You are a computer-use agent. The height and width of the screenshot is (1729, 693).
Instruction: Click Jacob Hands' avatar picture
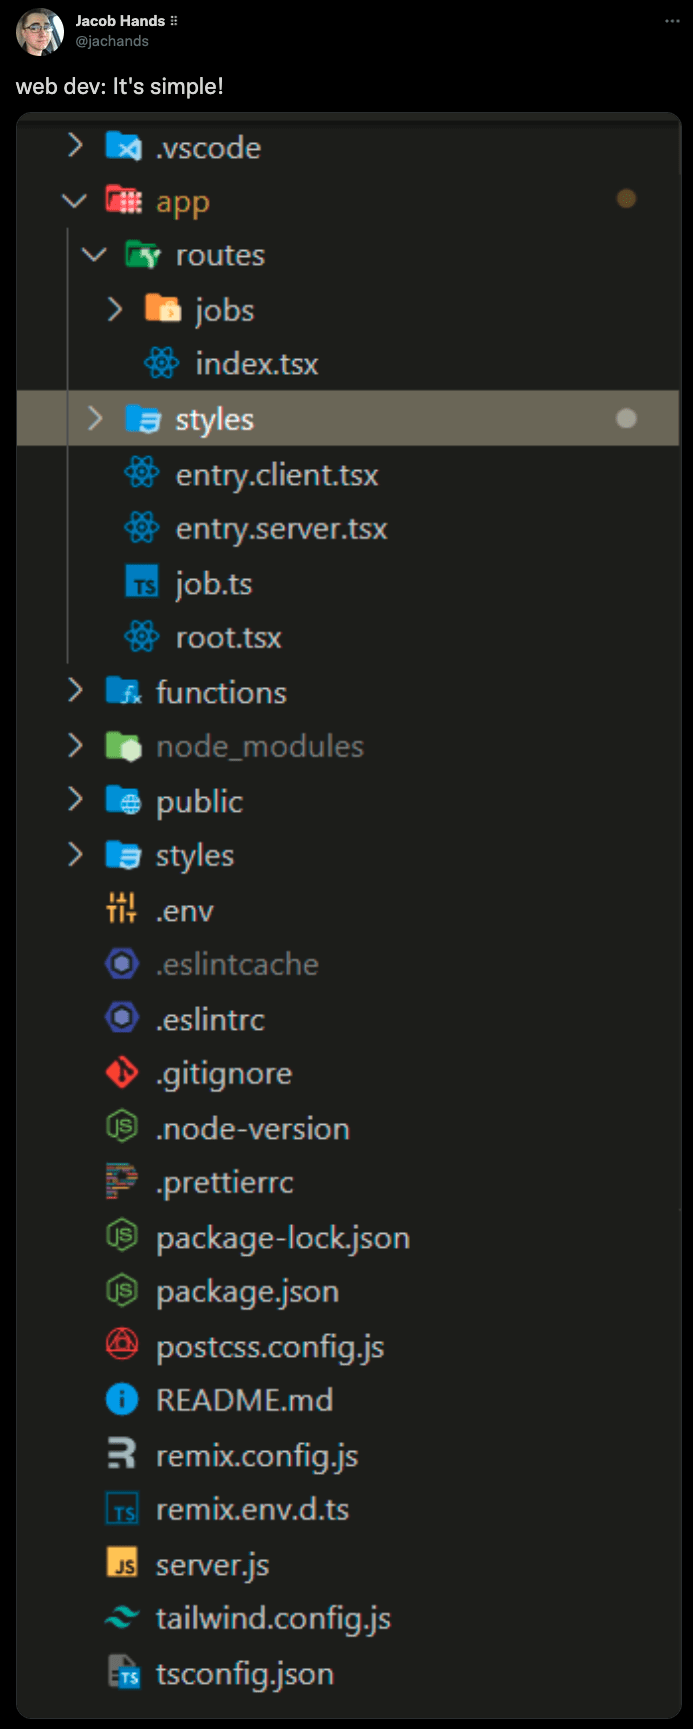40,32
